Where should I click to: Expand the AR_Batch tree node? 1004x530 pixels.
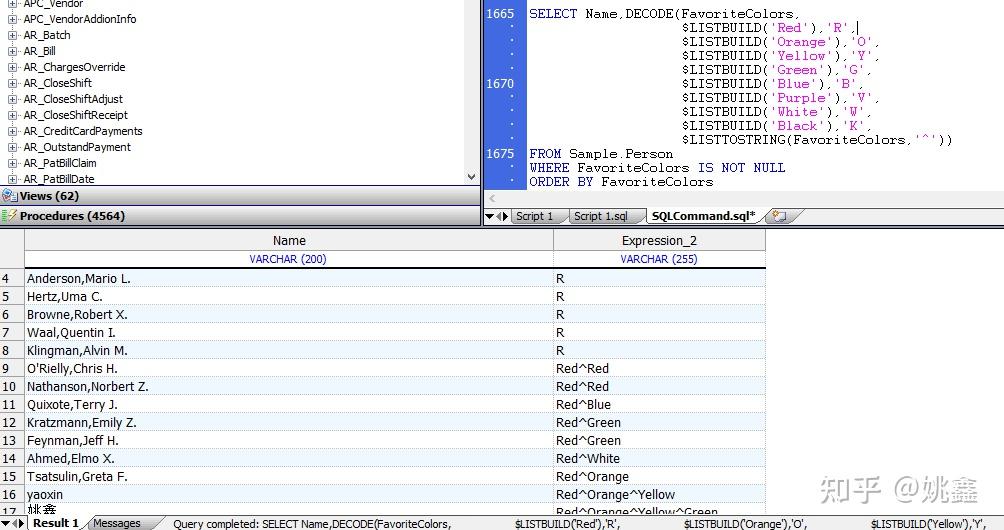tap(12, 35)
